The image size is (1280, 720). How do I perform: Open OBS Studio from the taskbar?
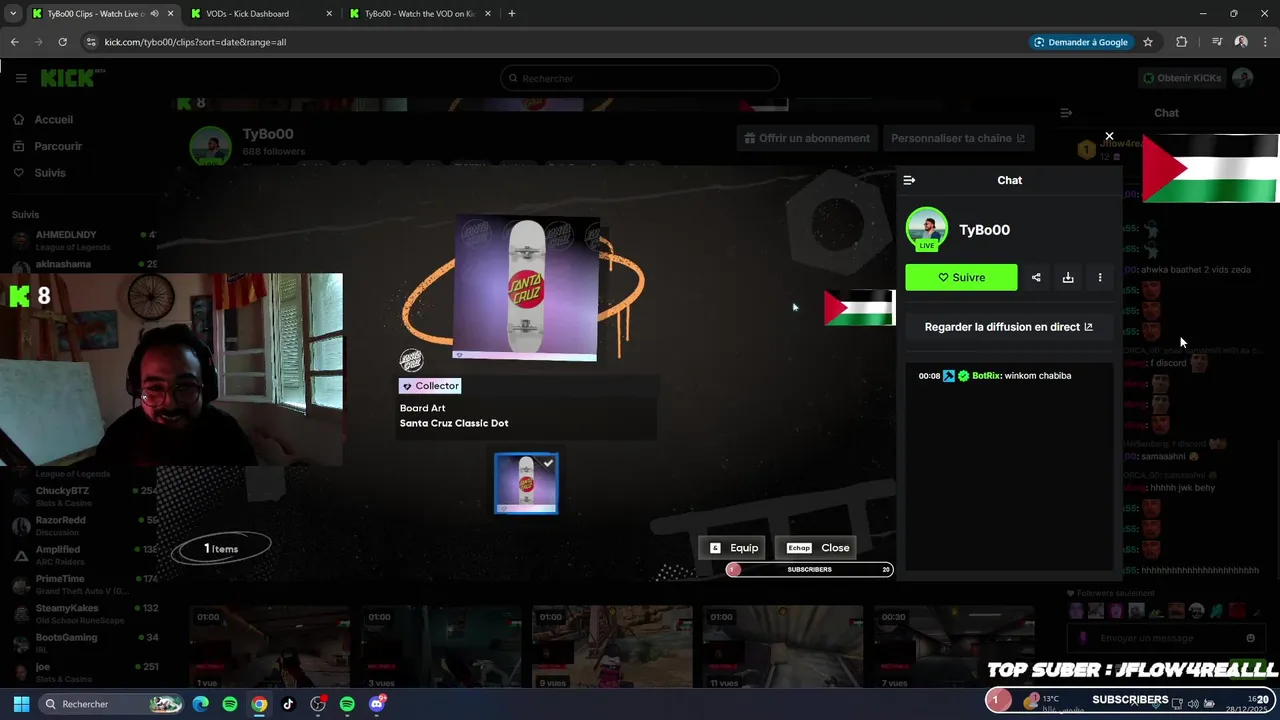(318, 704)
